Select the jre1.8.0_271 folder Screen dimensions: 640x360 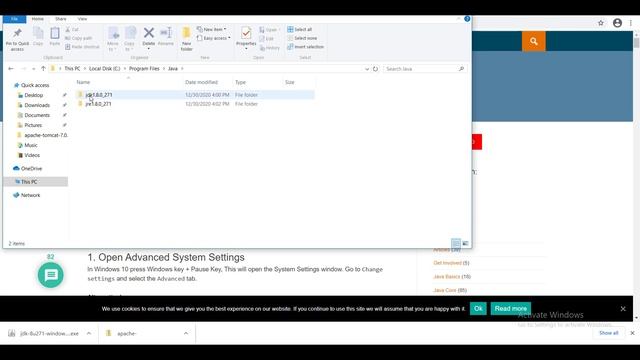[195, 104]
